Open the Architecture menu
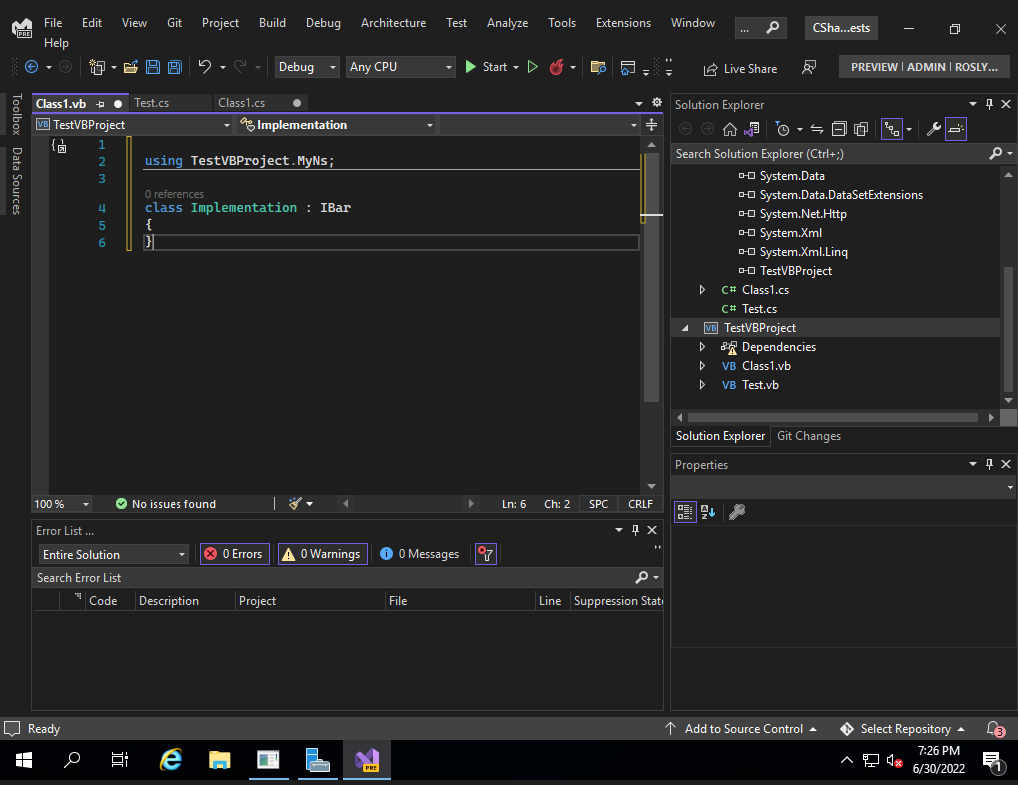This screenshot has height=785, width=1018. [x=393, y=23]
